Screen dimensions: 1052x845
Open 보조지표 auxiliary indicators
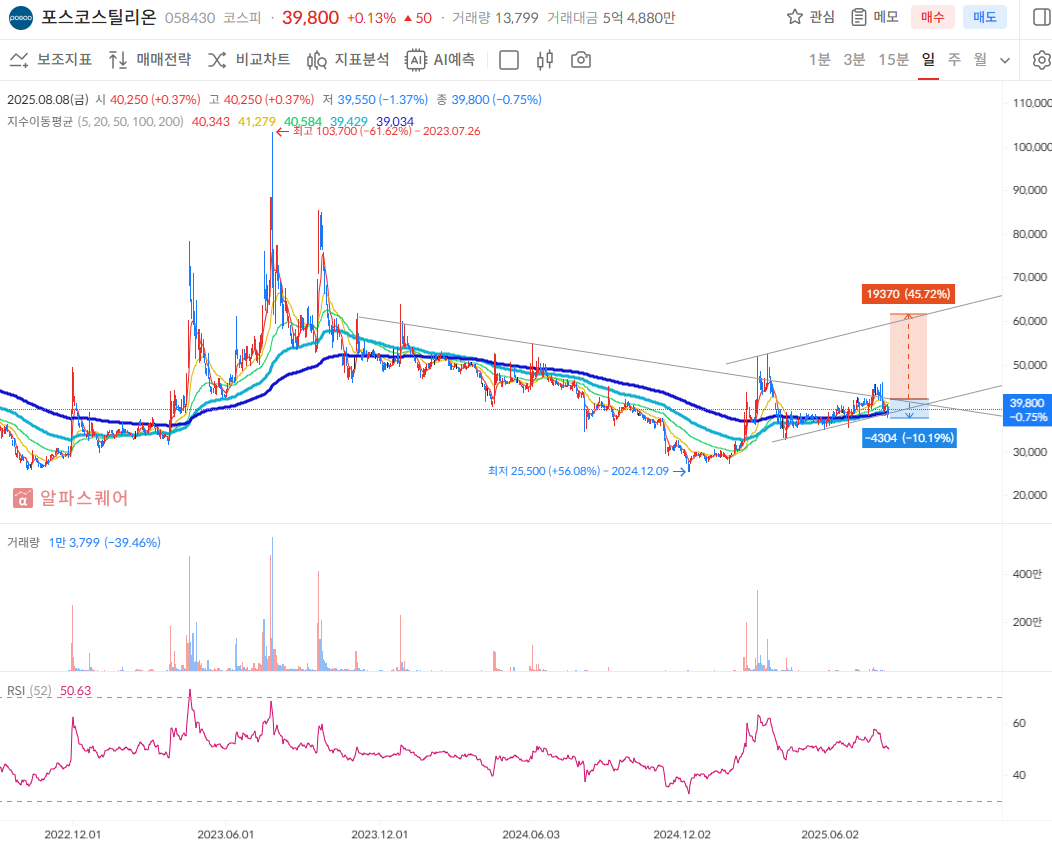[x=50, y=60]
